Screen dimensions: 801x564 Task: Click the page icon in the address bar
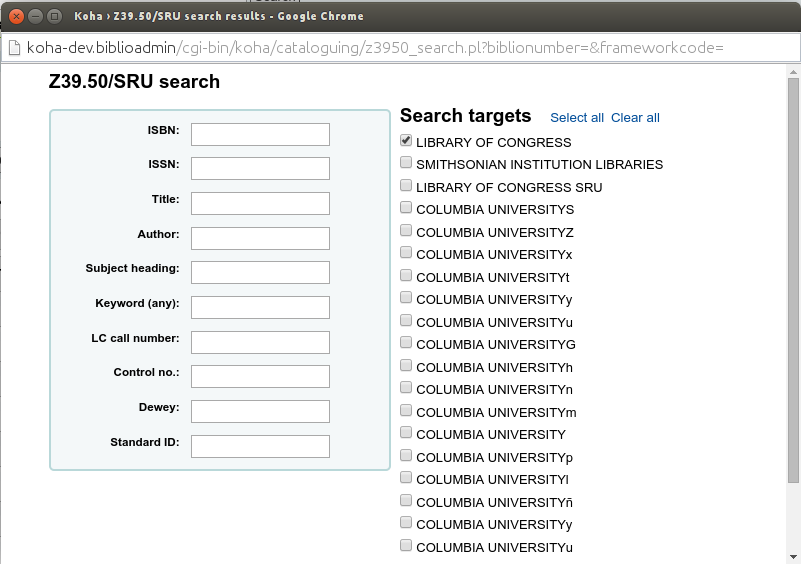[12, 48]
